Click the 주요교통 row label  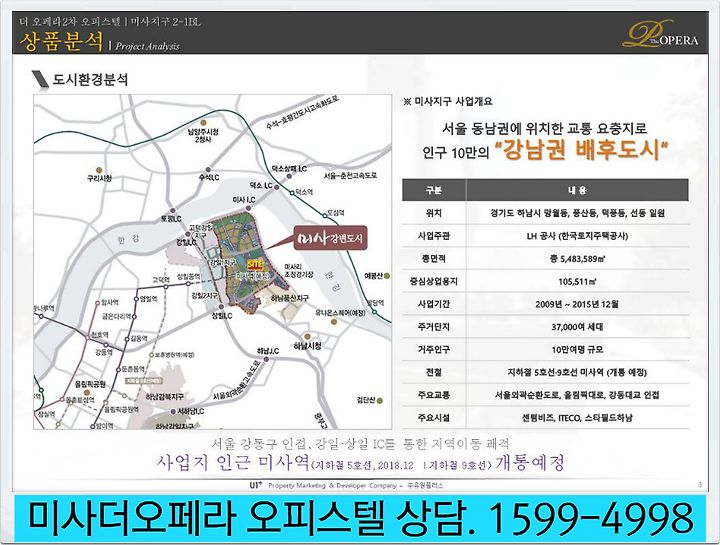pos(434,395)
